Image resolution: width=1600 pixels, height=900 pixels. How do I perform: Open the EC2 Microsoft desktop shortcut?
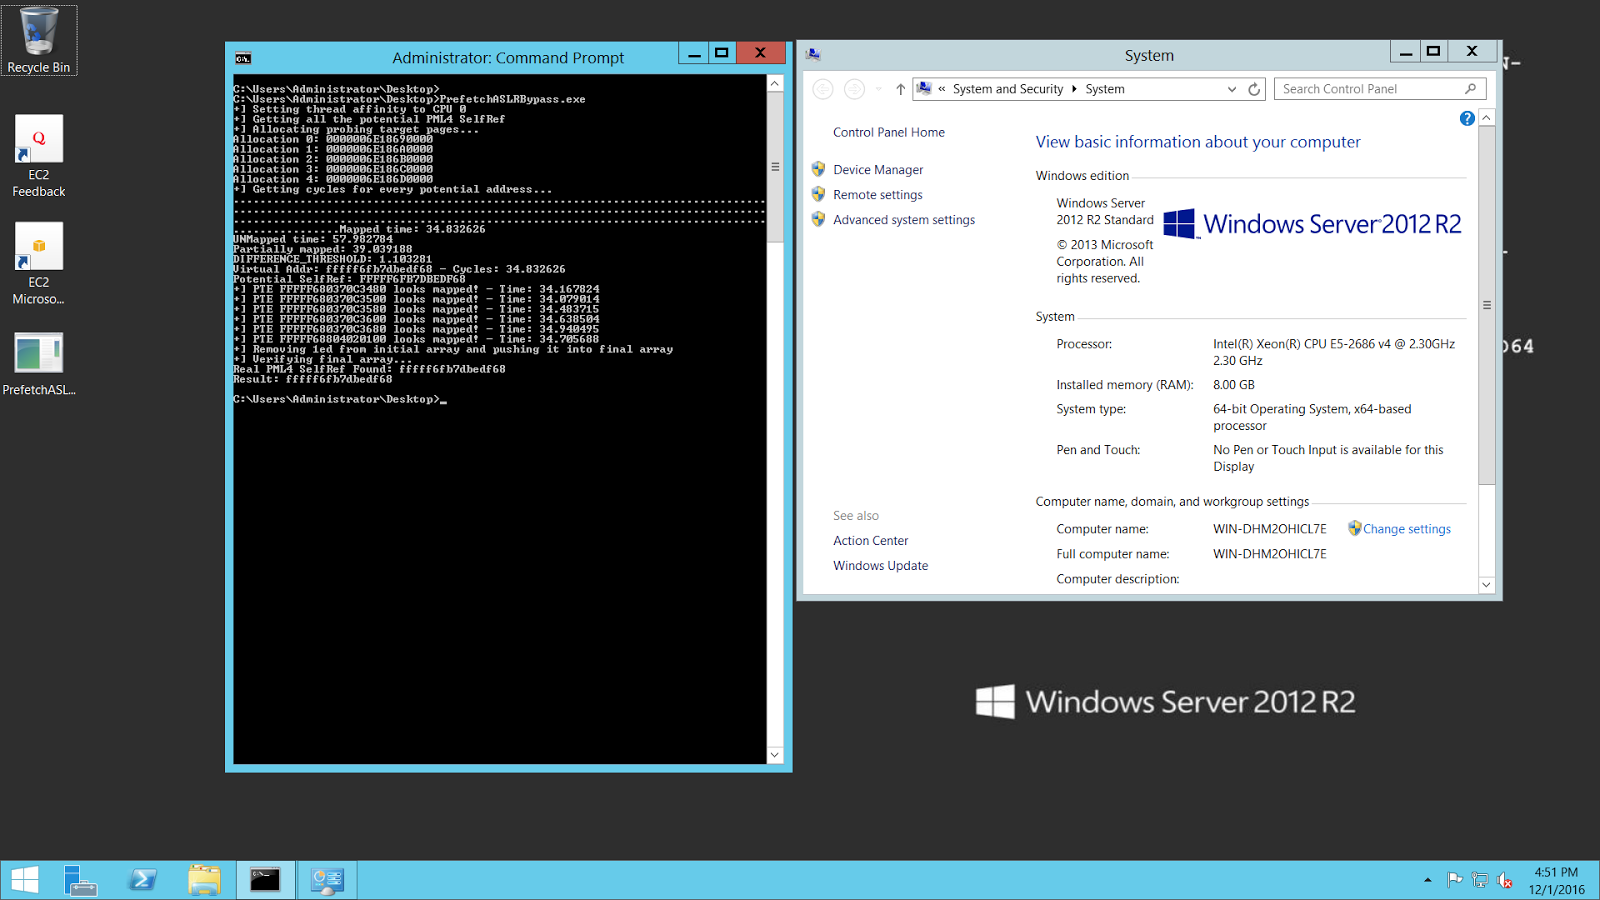tap(39, 263)
